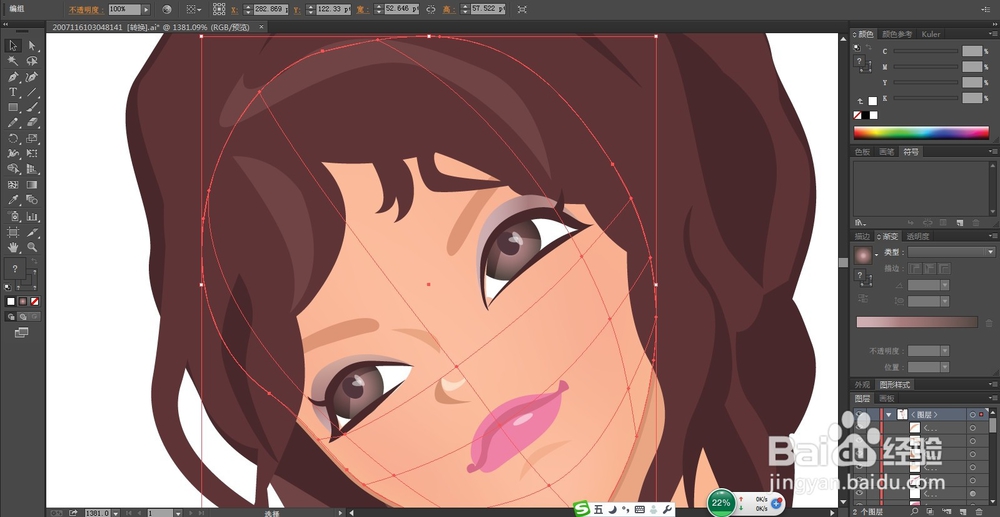Select the Eraser tool
Viewport: 1000px width, 517px height.
pos(32,122)
